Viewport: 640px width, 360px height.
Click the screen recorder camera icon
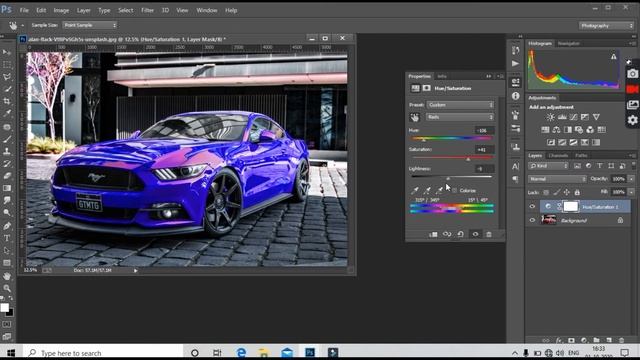[632, 73]
